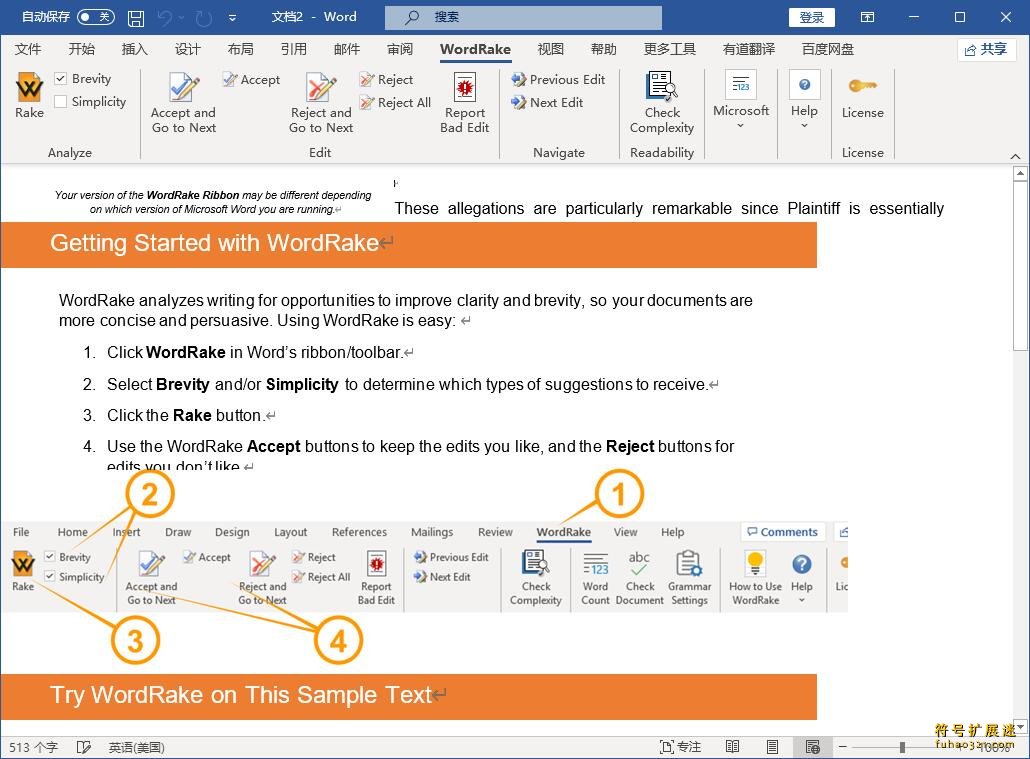Click the embedded WordRake ribbon illustration image
This screenshot has height=759, width=1030.
424,568
